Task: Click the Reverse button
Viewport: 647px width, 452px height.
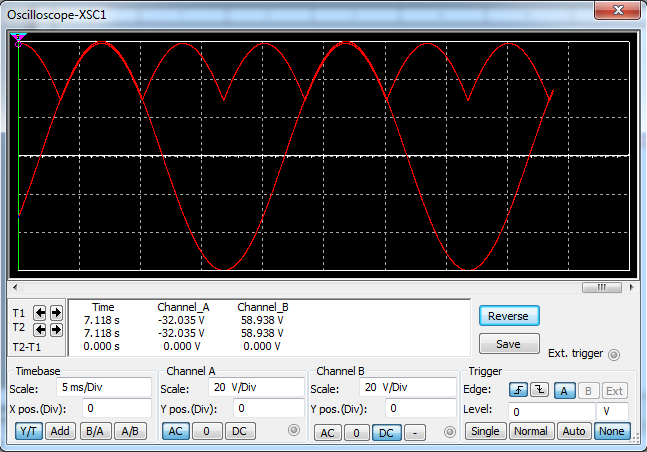Action: click(509, 316)
